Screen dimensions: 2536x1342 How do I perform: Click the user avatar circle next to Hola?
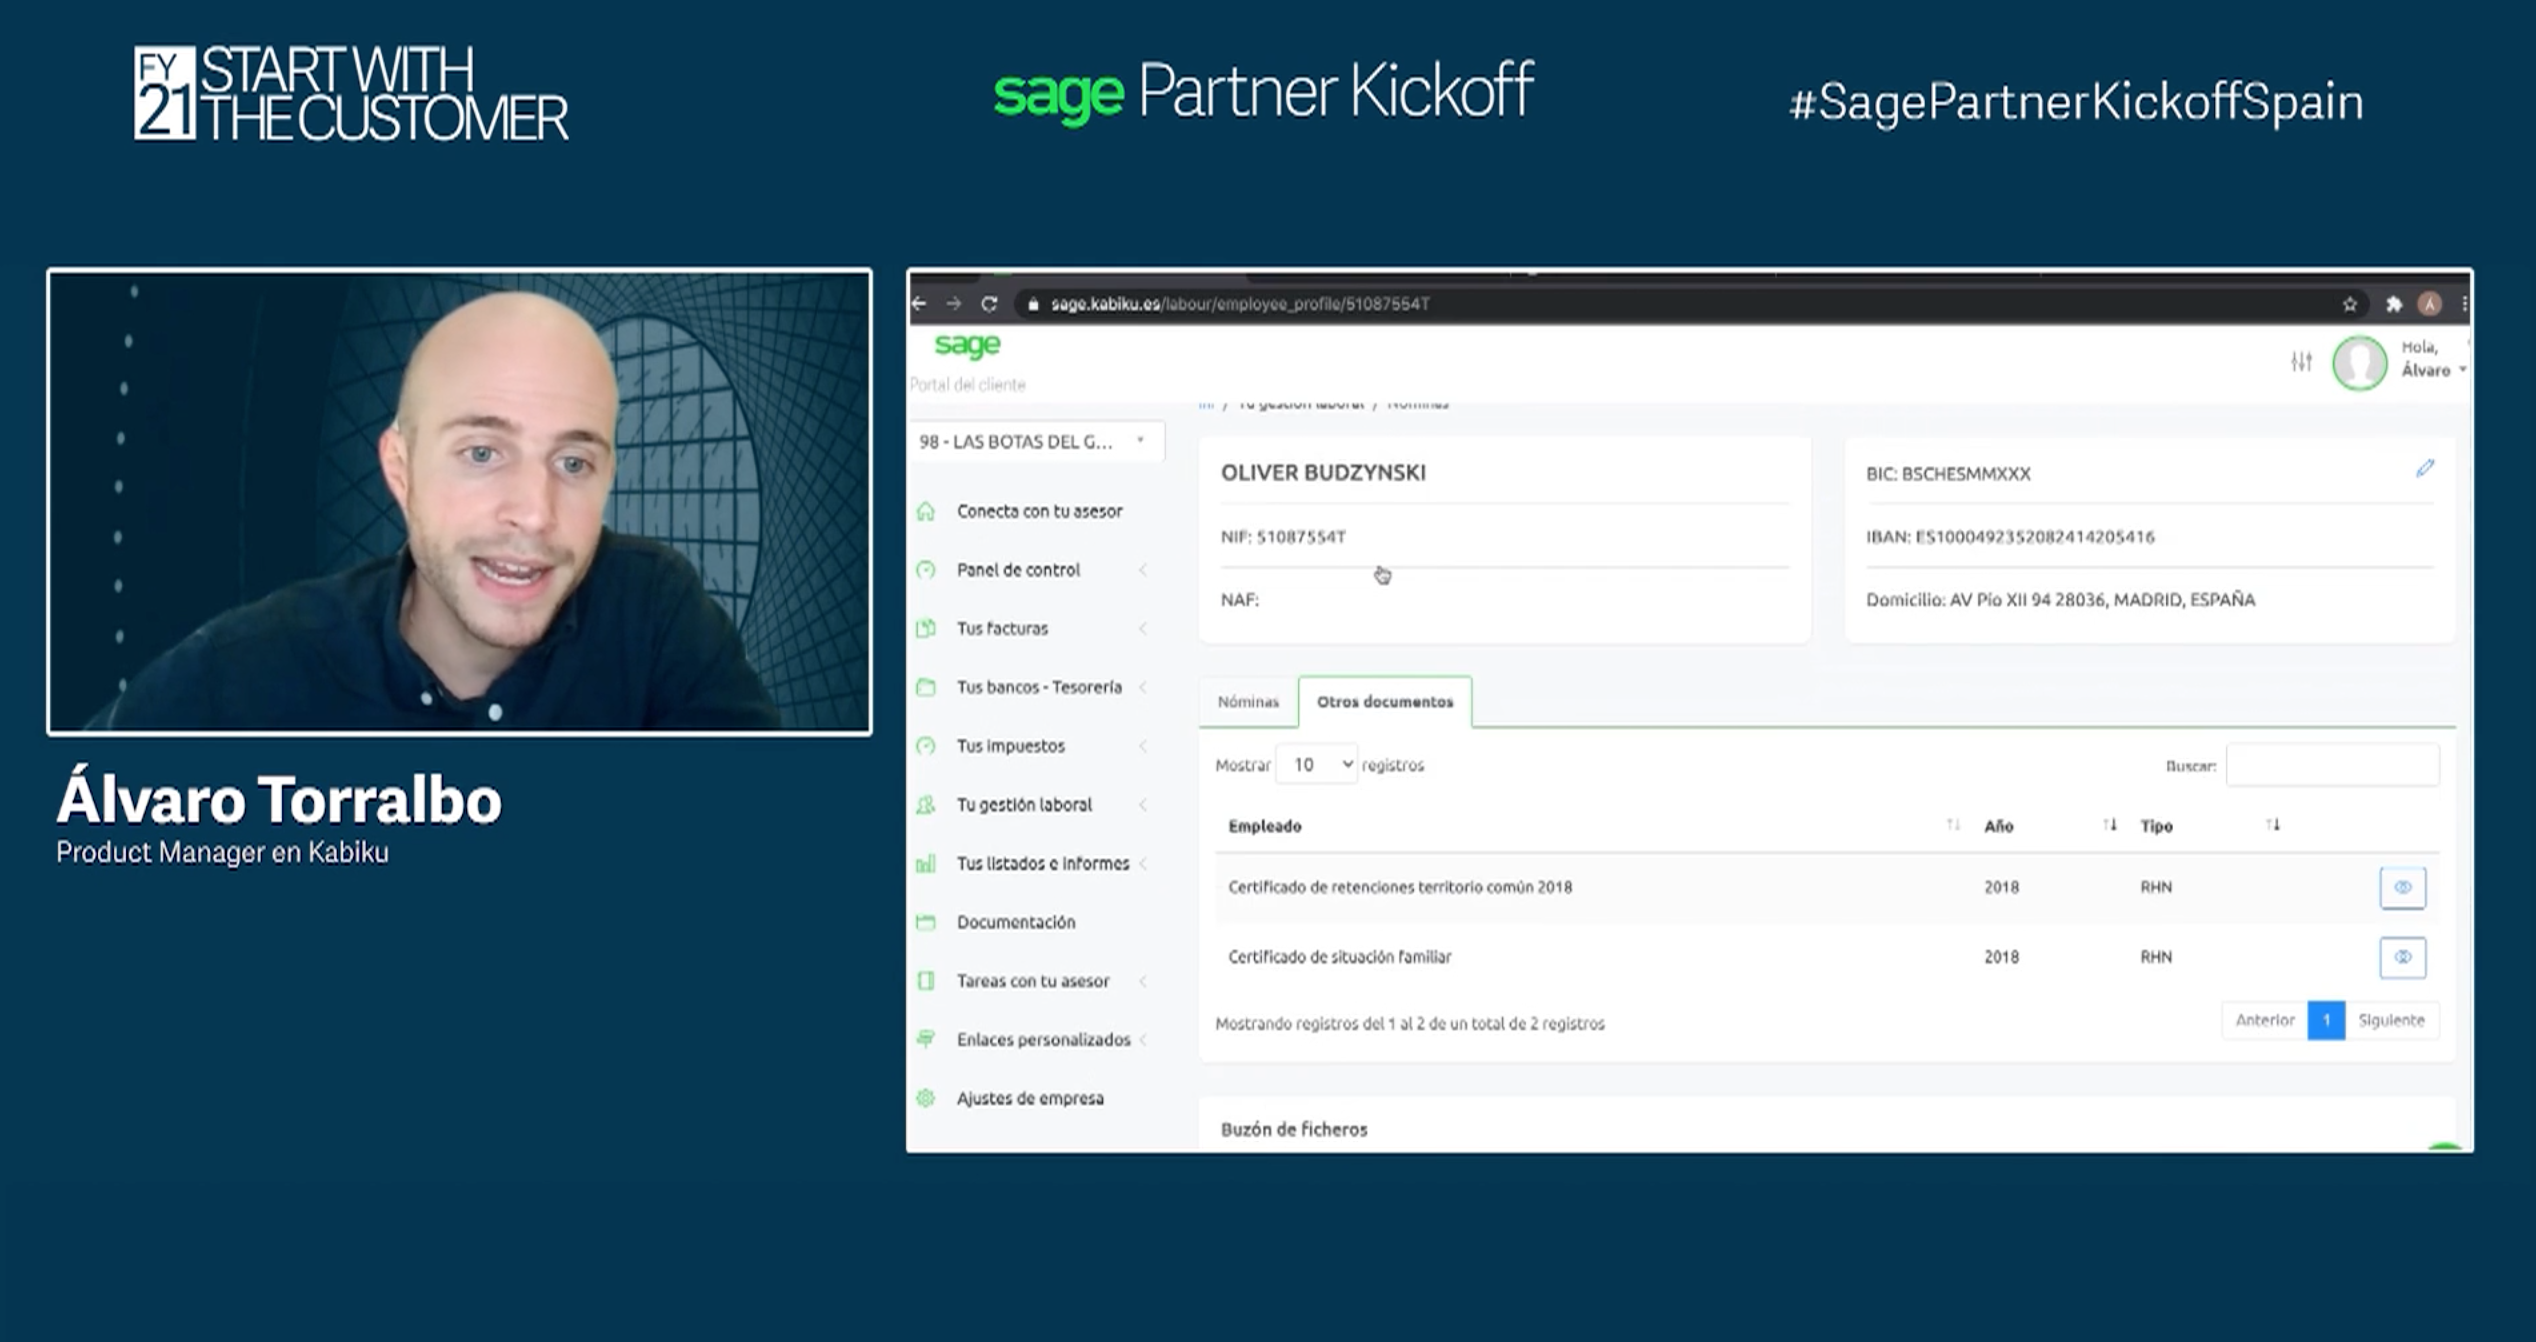pyautogui.click(x=2359, y=362)
